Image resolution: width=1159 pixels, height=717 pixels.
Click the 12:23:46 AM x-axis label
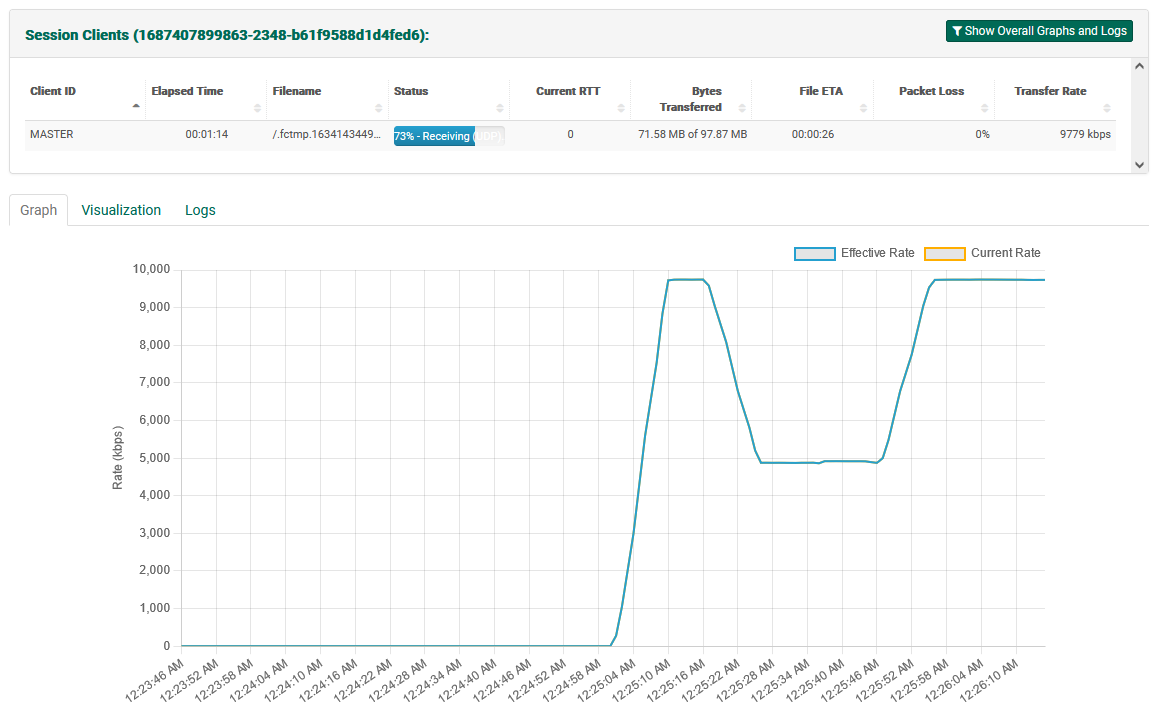click(x=154, y=681)
